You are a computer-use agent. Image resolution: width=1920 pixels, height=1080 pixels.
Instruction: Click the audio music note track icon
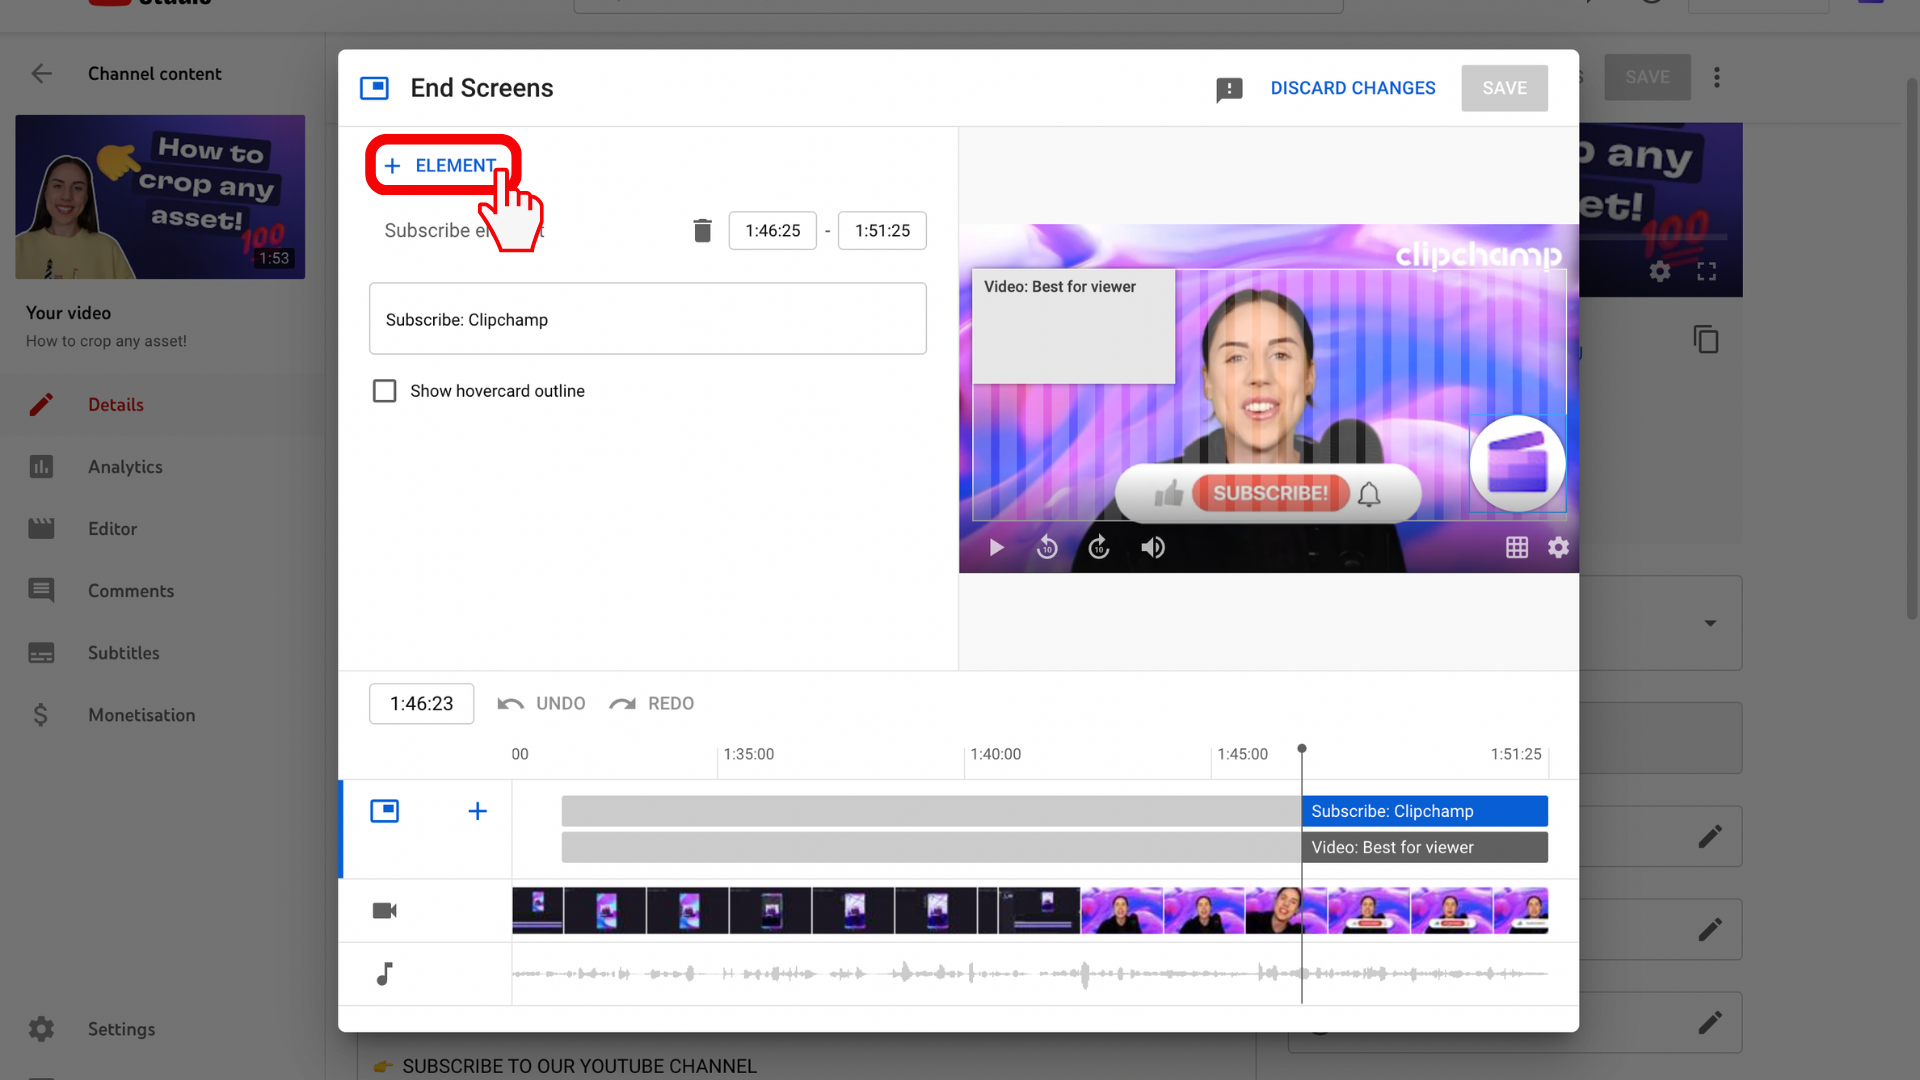(x=385, y=973)
